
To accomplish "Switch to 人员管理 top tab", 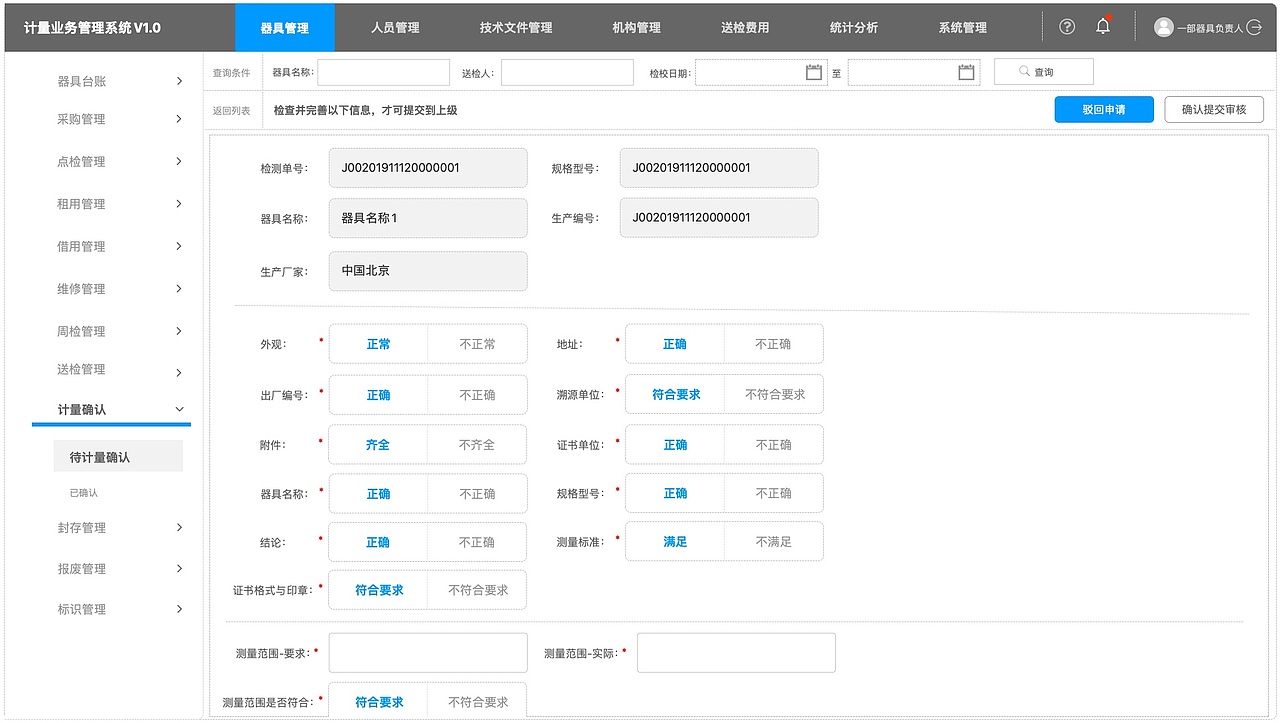I will pos(395,28).
